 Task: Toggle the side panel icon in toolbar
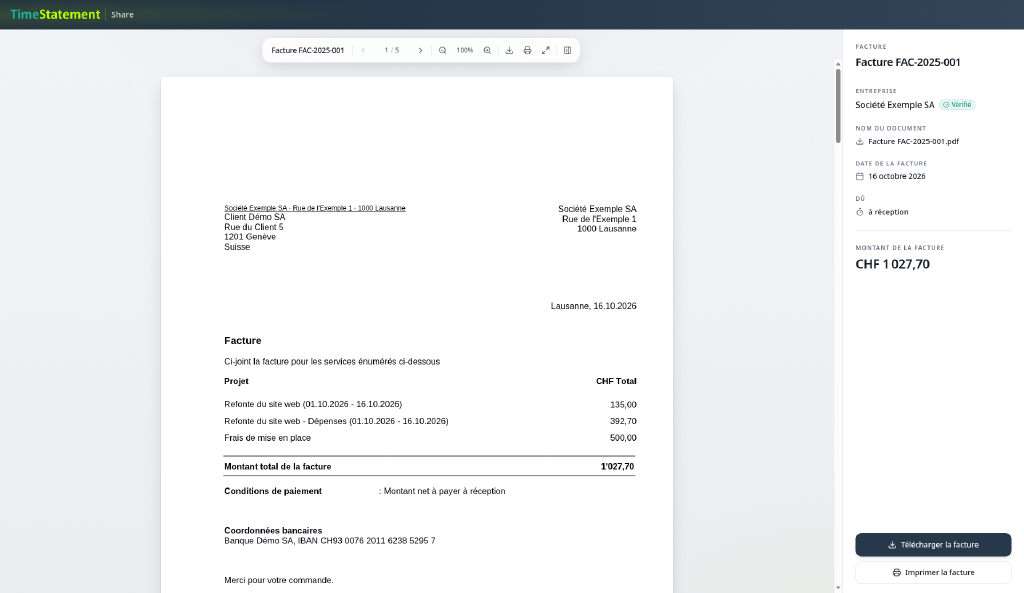pyautogui.click(x=568, y=50)
